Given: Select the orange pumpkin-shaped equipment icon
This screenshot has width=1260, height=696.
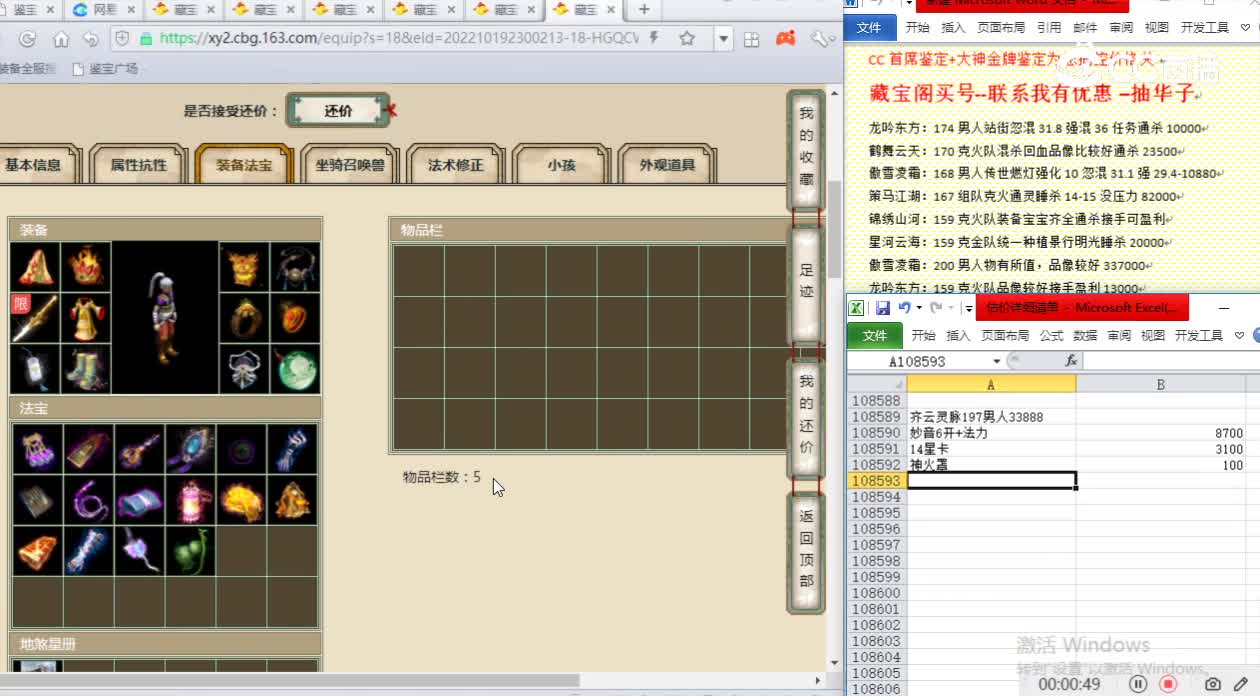Looking at the screenshot, I should 295,318.
